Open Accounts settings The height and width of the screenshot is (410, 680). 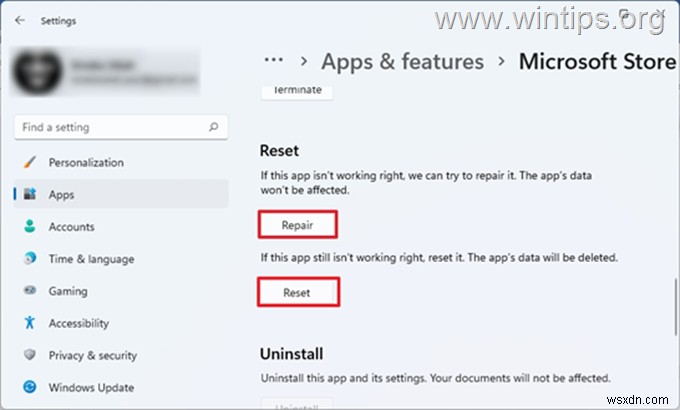(x=121, y=226)
